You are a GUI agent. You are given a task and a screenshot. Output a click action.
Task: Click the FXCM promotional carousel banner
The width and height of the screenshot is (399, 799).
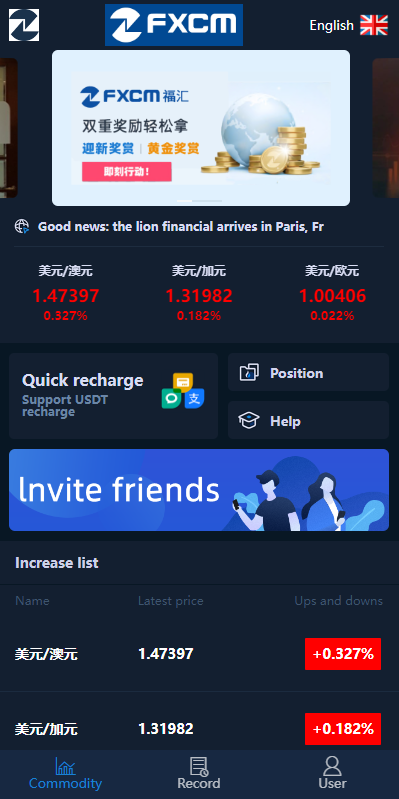point(201,128)
